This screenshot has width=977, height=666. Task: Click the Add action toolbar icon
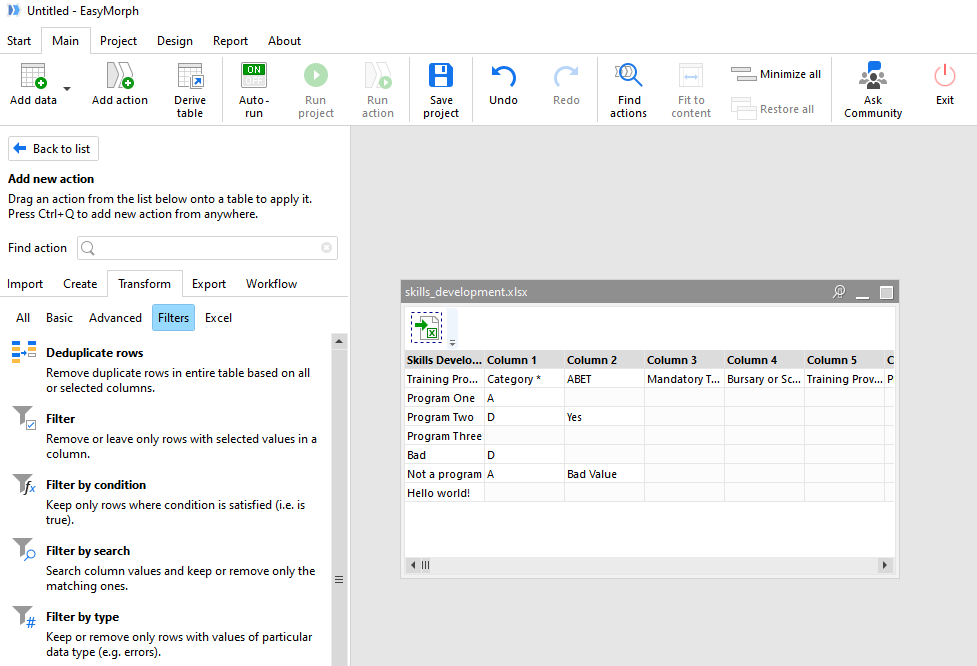pyautogui.click(x=120, y=76)
